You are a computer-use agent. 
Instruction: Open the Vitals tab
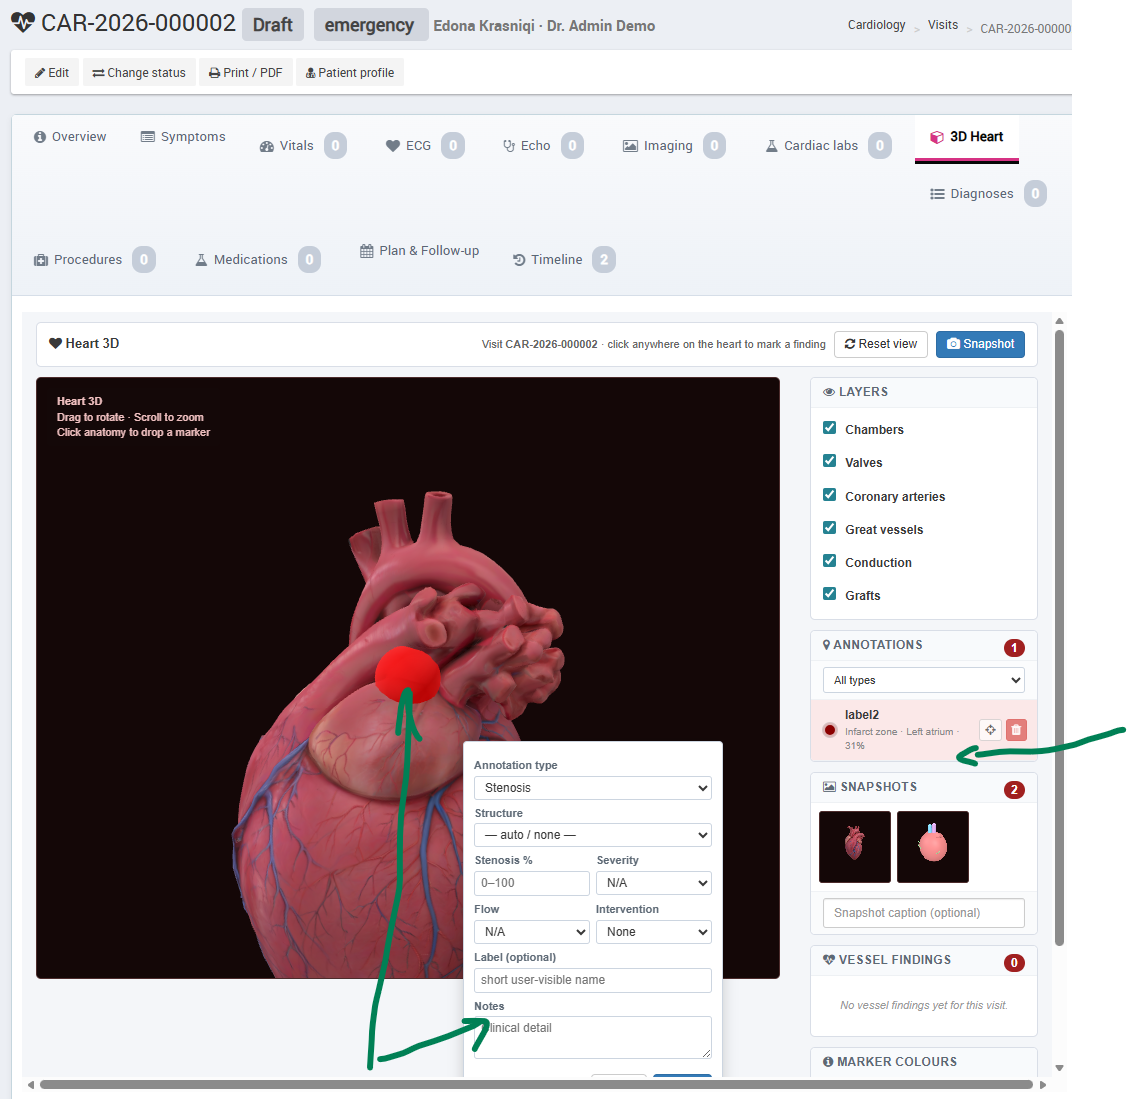pos(303,146)
